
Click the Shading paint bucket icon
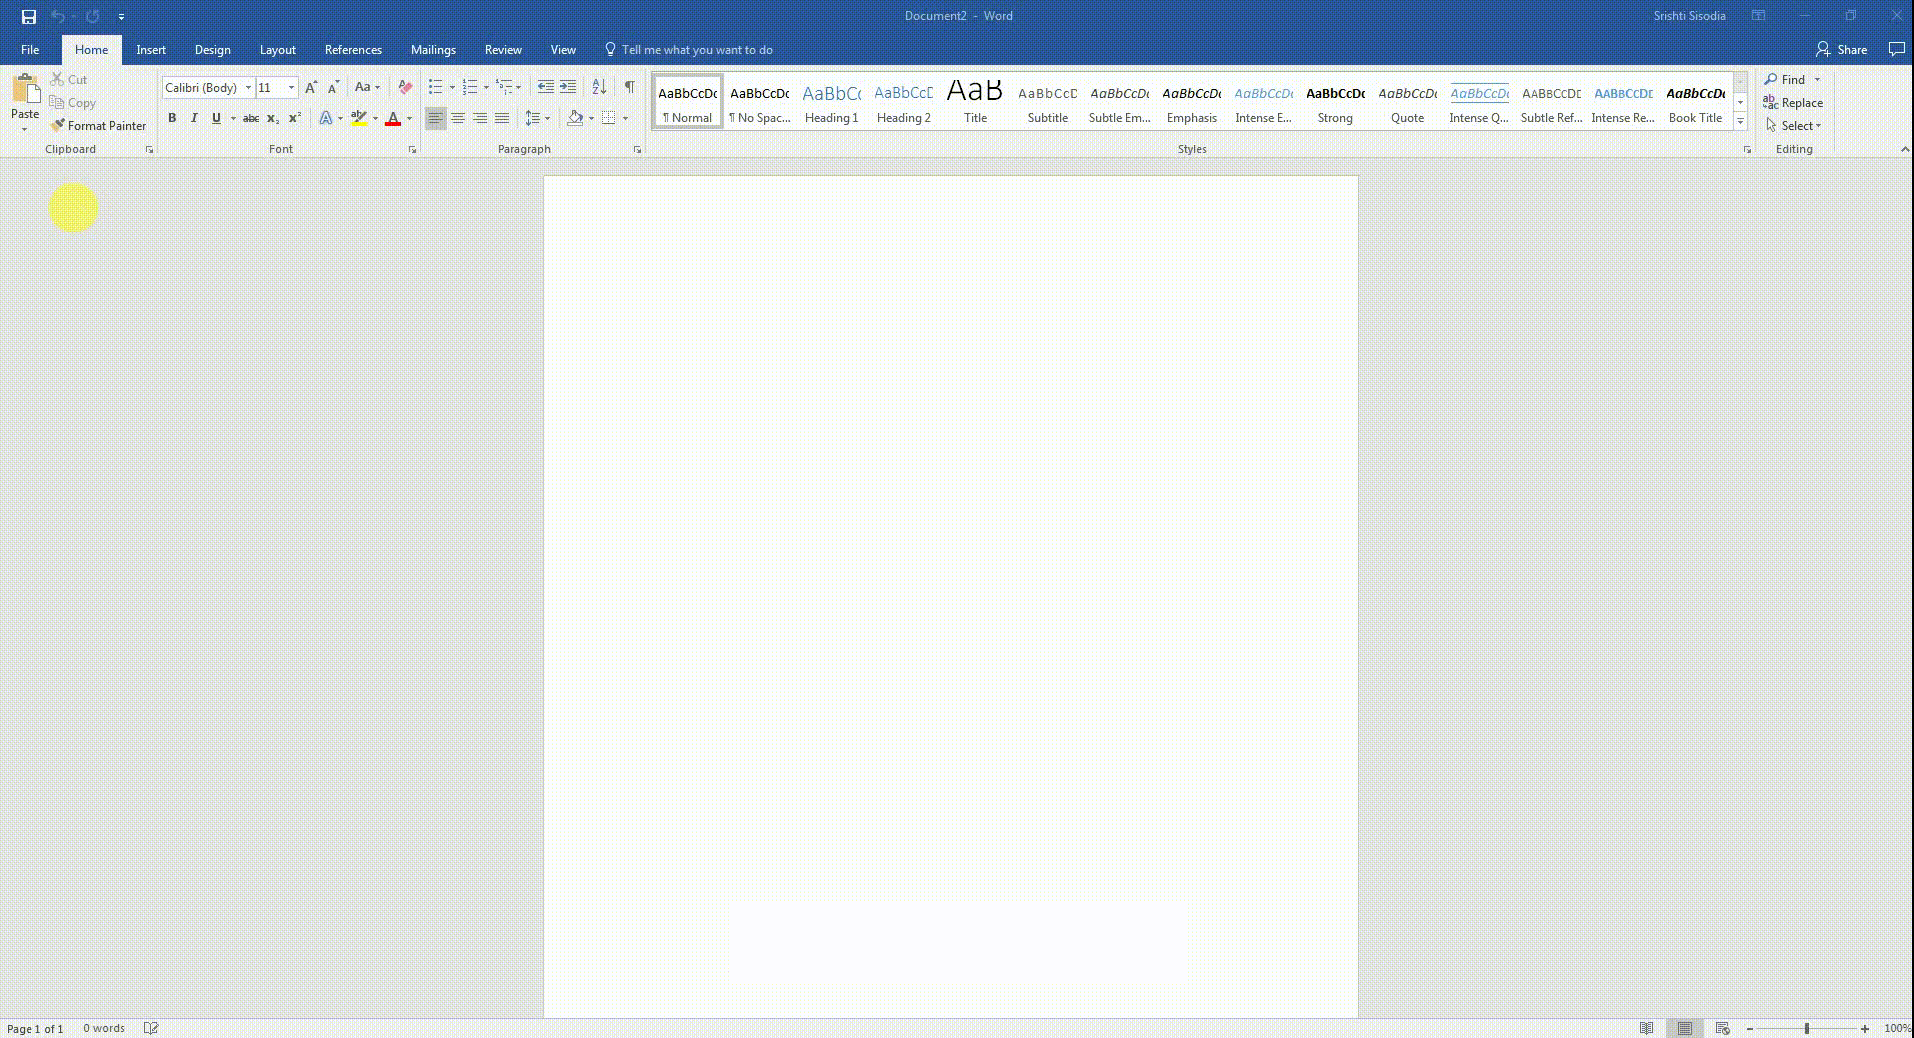(575, 118)
